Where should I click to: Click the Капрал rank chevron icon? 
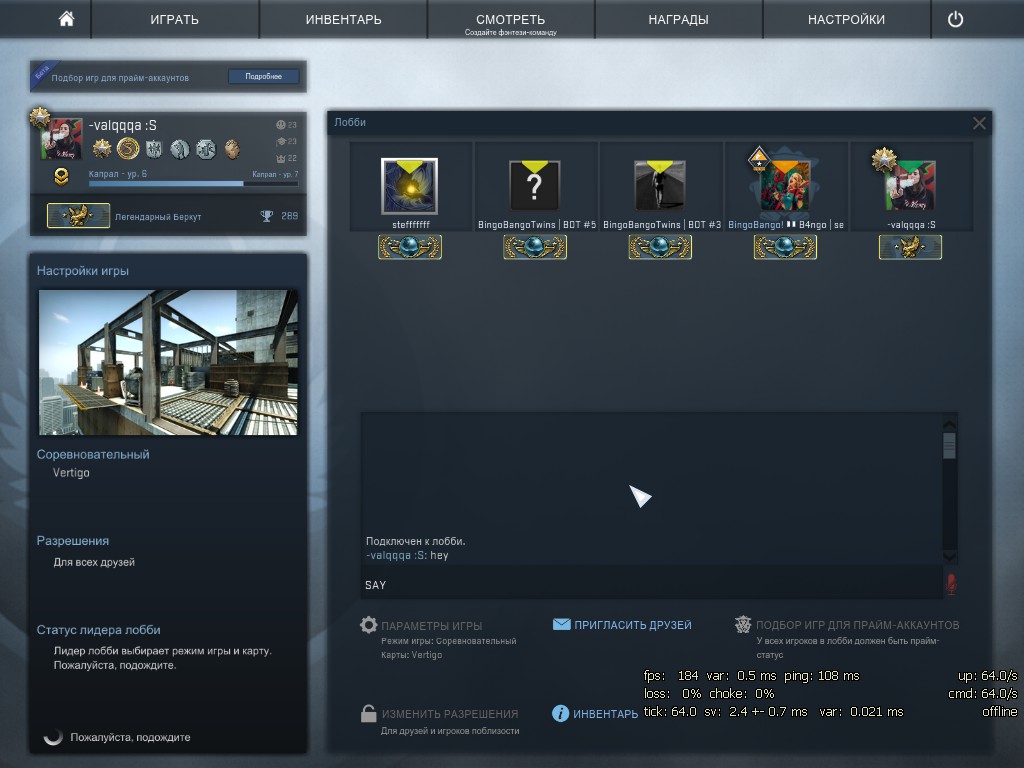[x=61, y=176]
